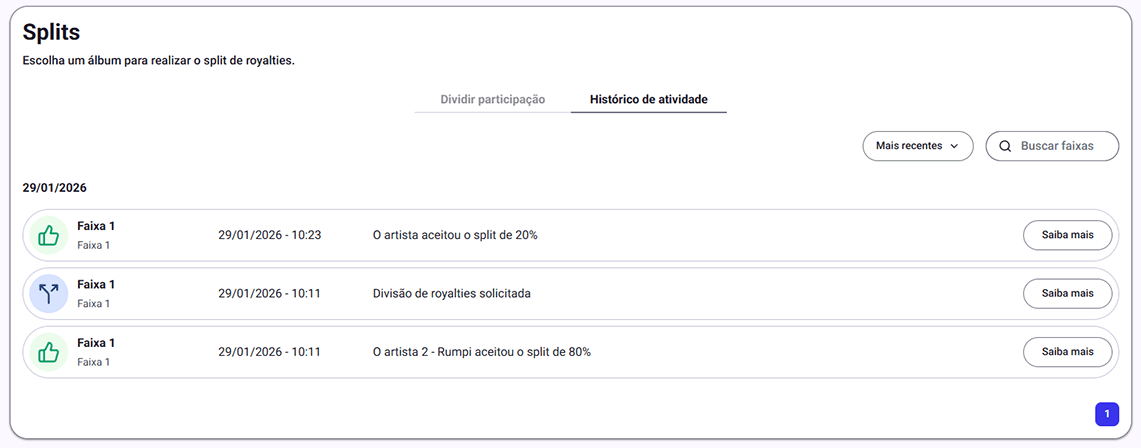The width and height of the screenshot is (1141, 448).
Task: Click the O artista 2 - Rumpi activity text
Action: (481, 352)
